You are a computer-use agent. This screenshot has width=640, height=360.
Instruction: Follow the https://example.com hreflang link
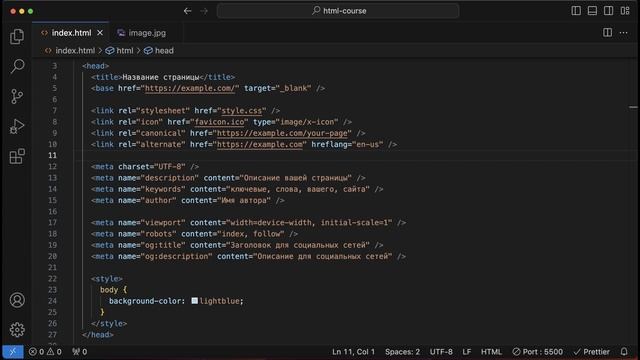point(260,144)
